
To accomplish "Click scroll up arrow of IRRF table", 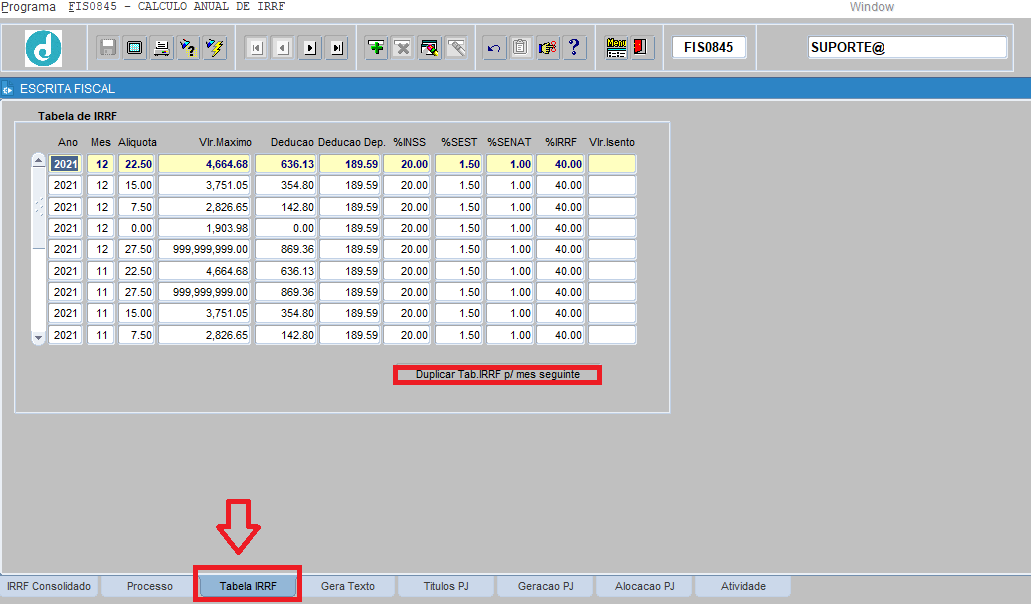I will point(39,161).
